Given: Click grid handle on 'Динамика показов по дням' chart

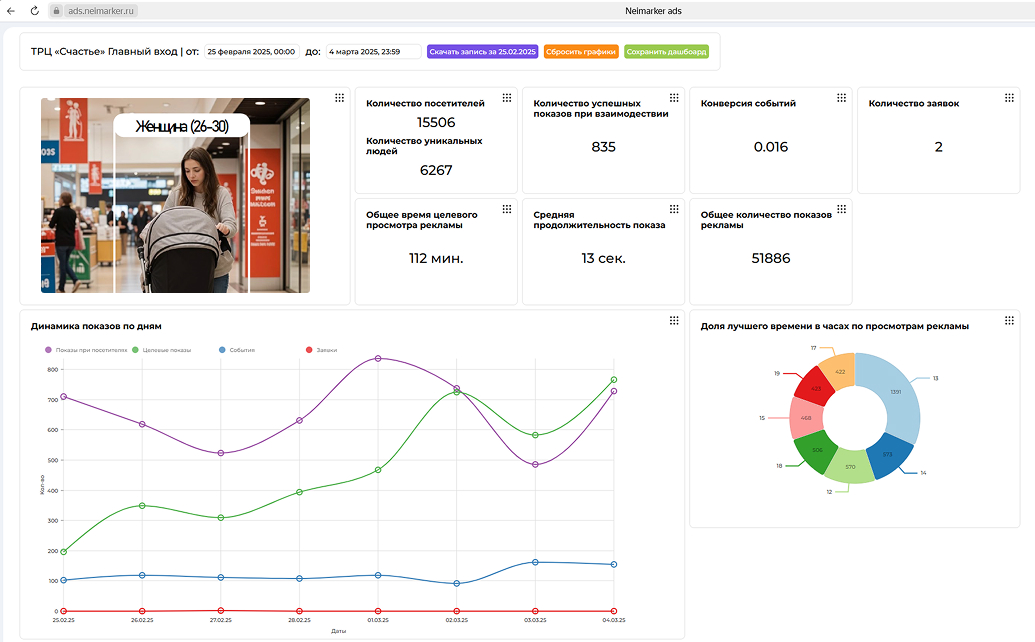Looking at the screenshot, I should tap(674, 321).
